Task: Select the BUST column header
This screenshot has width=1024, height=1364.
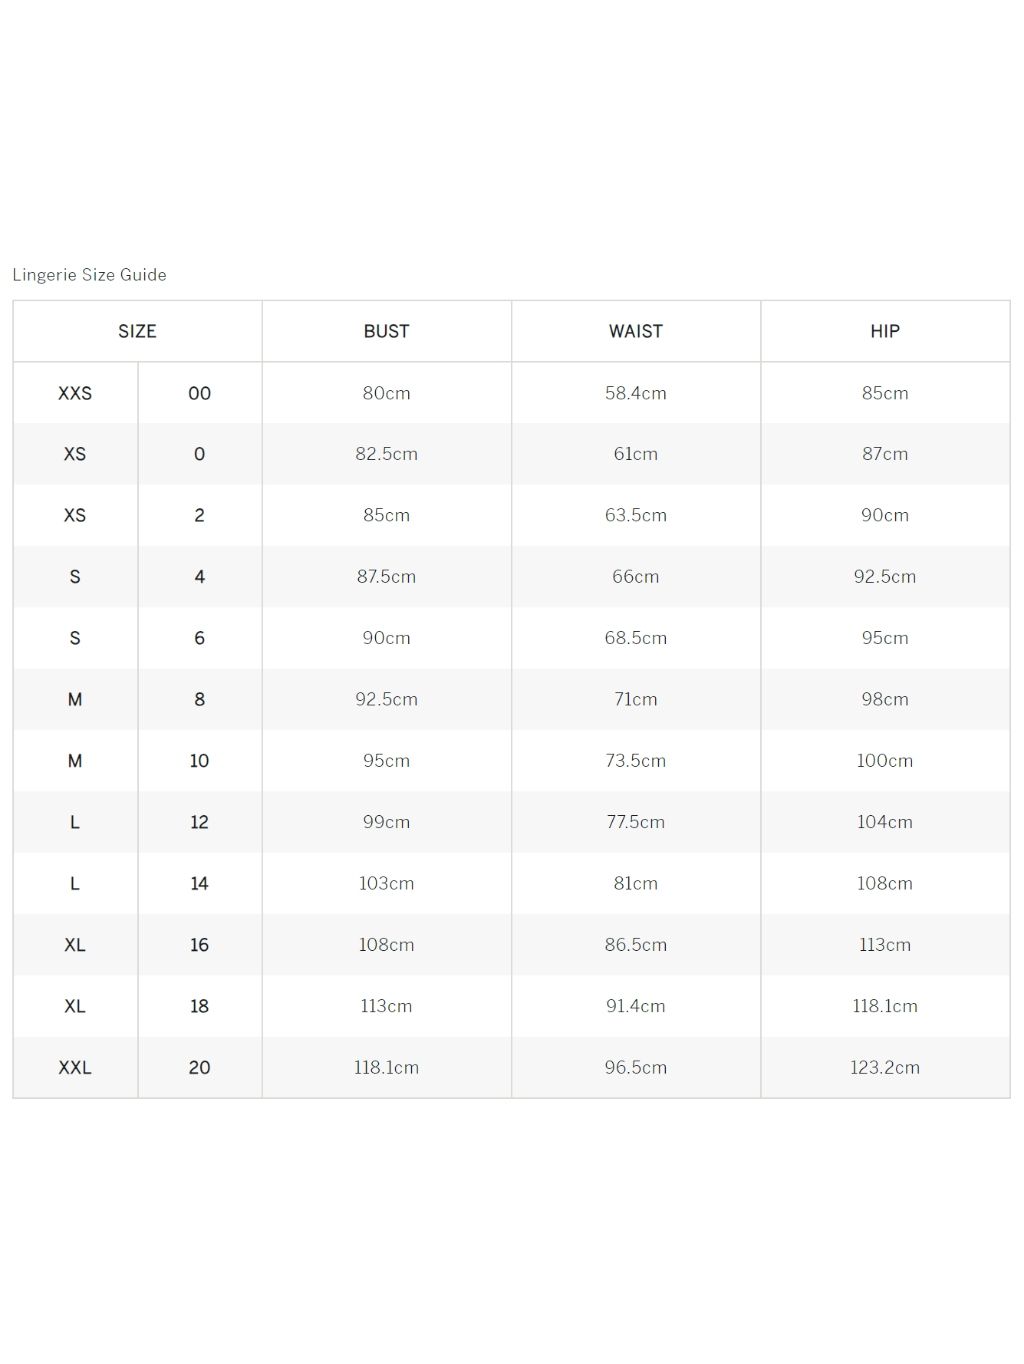Action: pos(386,331)
